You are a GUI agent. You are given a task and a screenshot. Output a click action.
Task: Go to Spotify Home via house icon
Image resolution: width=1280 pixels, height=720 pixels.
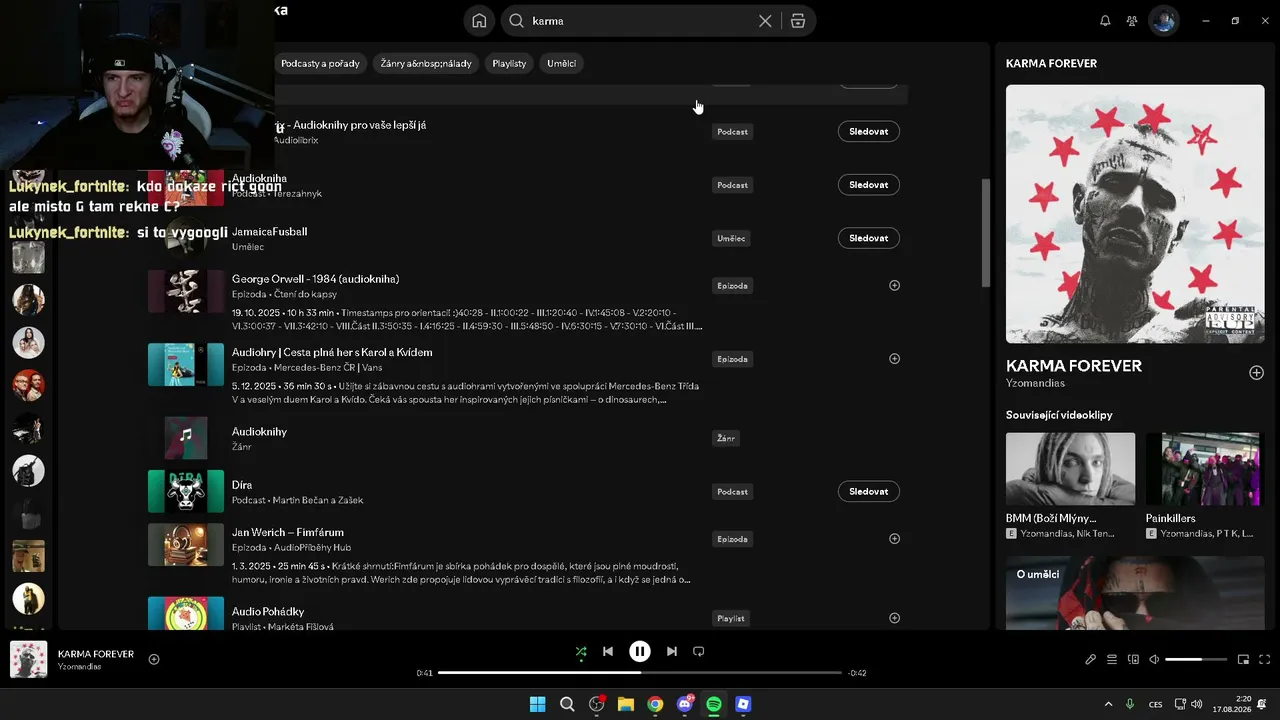pos(479,21)
